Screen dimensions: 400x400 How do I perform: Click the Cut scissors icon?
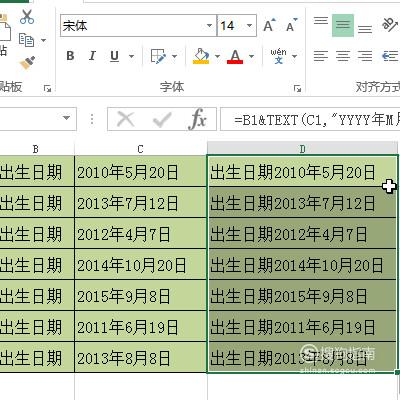[x=27, y=17]
